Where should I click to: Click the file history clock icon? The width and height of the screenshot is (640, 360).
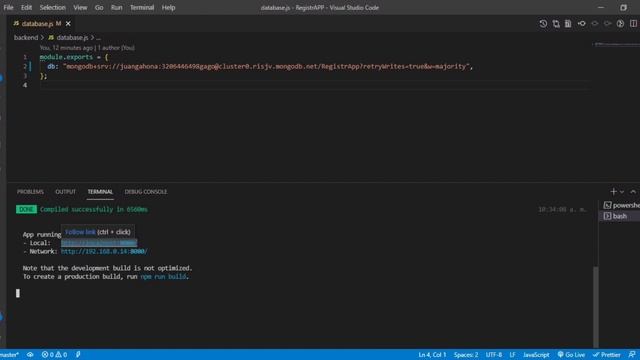[x=543, y=24]
